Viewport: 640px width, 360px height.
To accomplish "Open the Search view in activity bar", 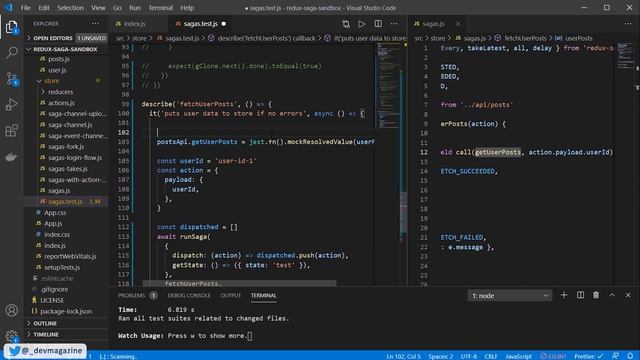I will coord(11,52).
